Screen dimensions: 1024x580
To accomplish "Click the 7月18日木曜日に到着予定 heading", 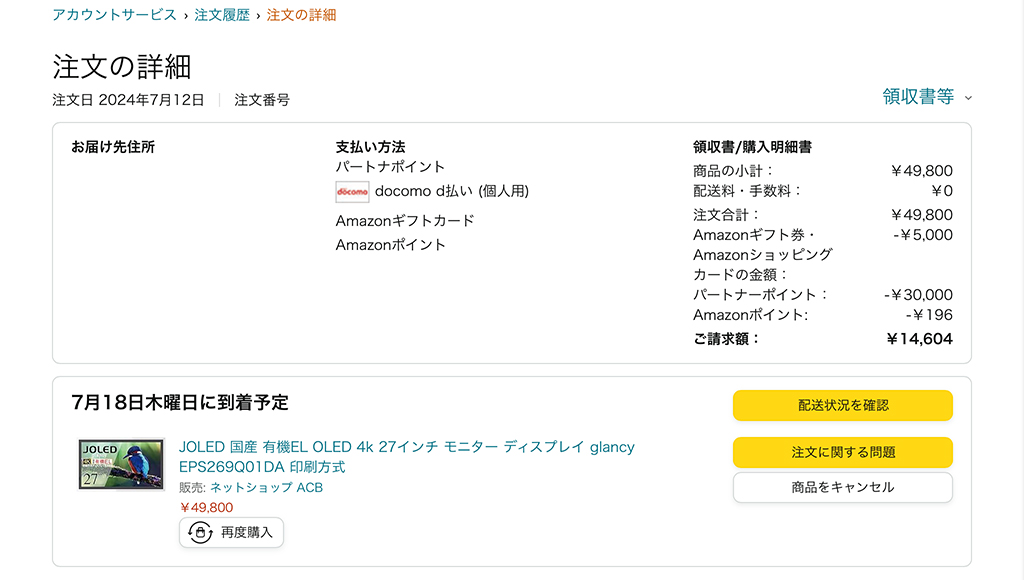I will click(180, 402).
